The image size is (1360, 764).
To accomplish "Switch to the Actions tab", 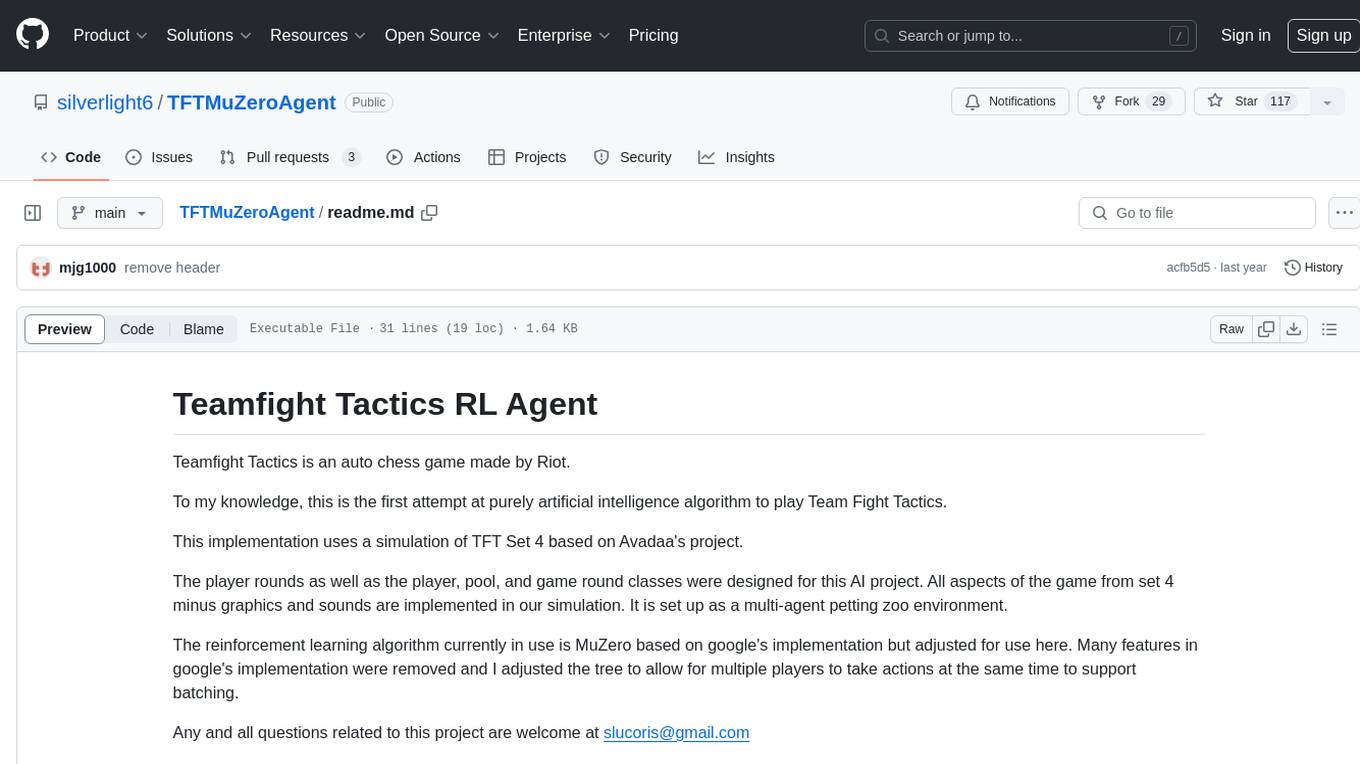I will coord(423,157).
